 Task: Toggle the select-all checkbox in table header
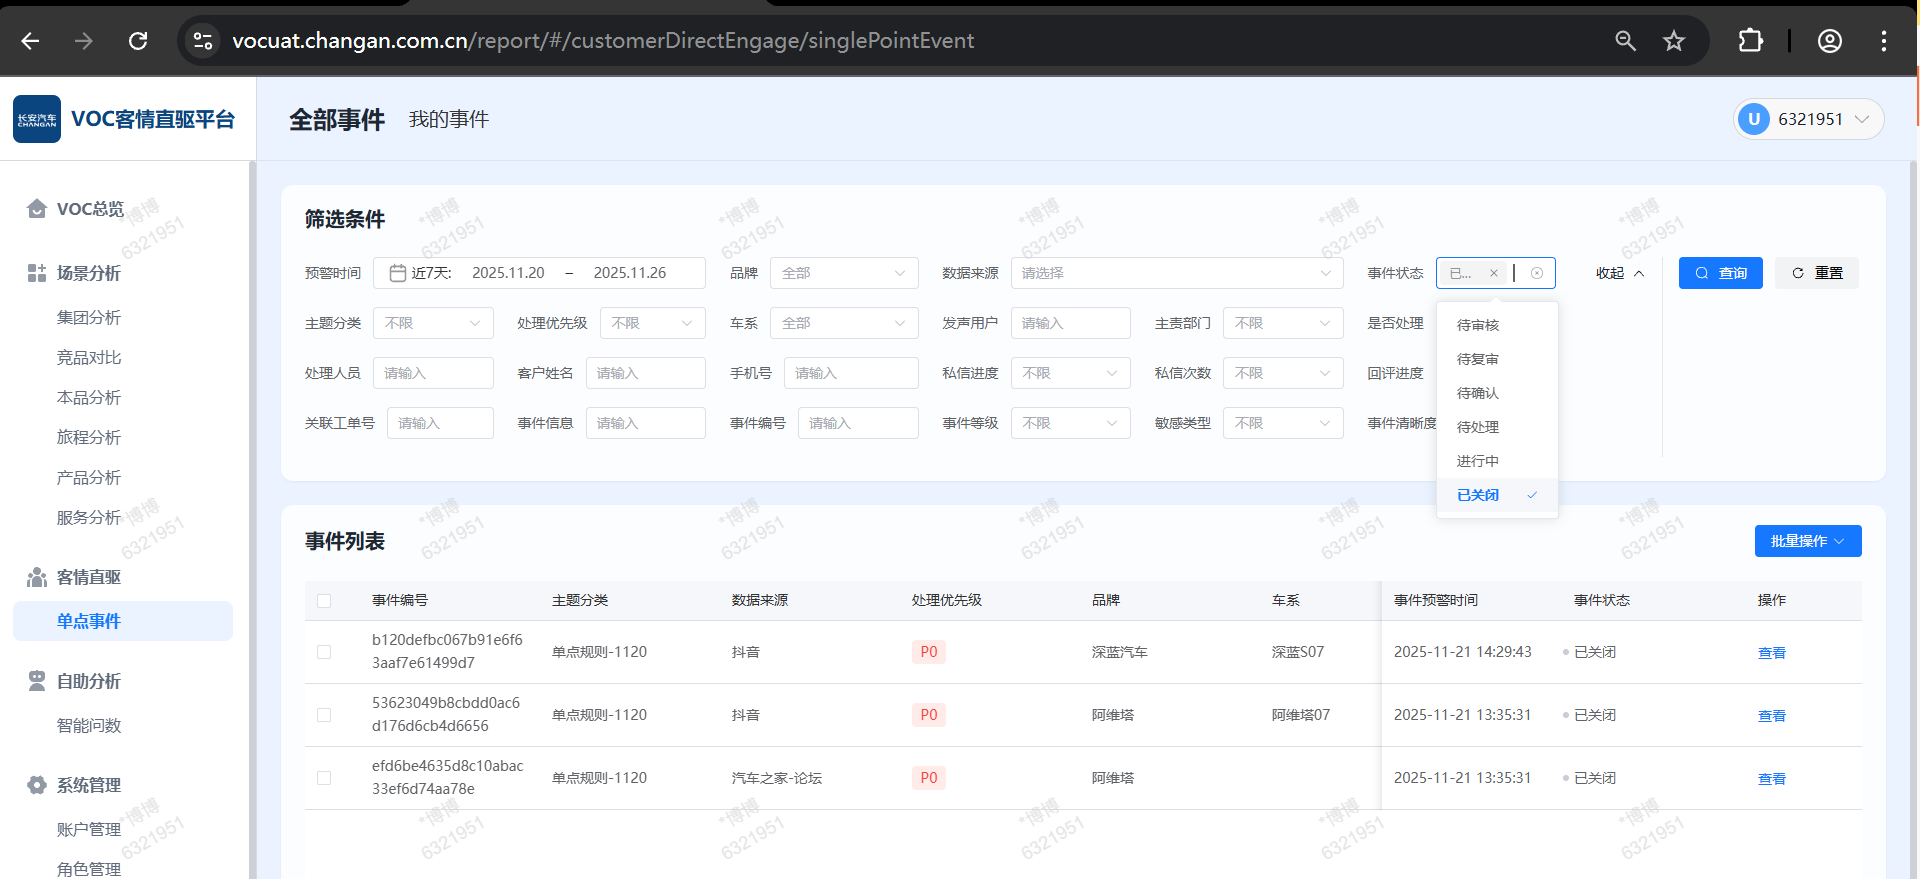click(324, 601)
